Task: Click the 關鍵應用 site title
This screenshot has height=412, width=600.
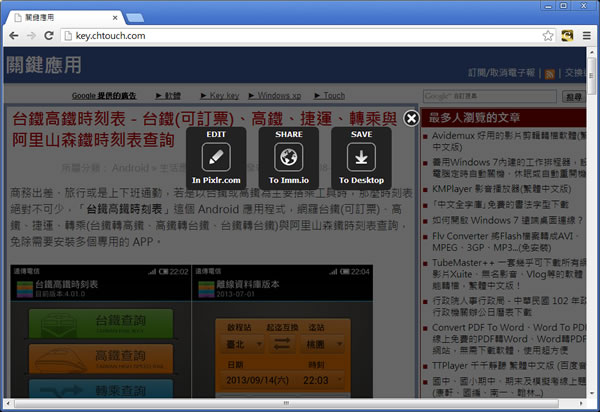Action: pos(44,65)
